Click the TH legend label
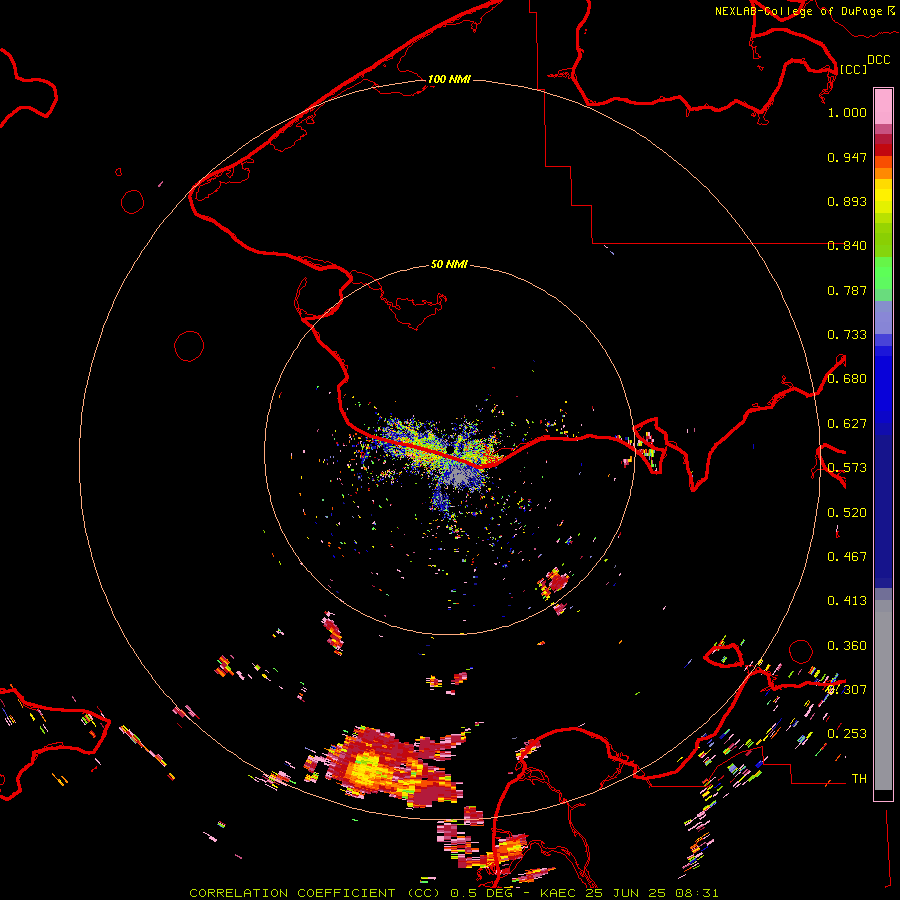This screenshot has height=900, width=900. click(x=859, y=779)
